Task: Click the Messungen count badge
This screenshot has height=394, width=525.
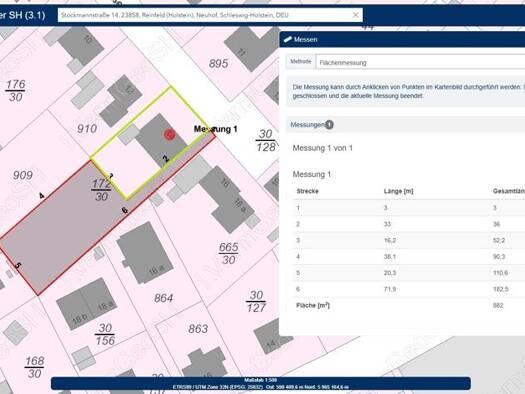Action: click(329, 125)
